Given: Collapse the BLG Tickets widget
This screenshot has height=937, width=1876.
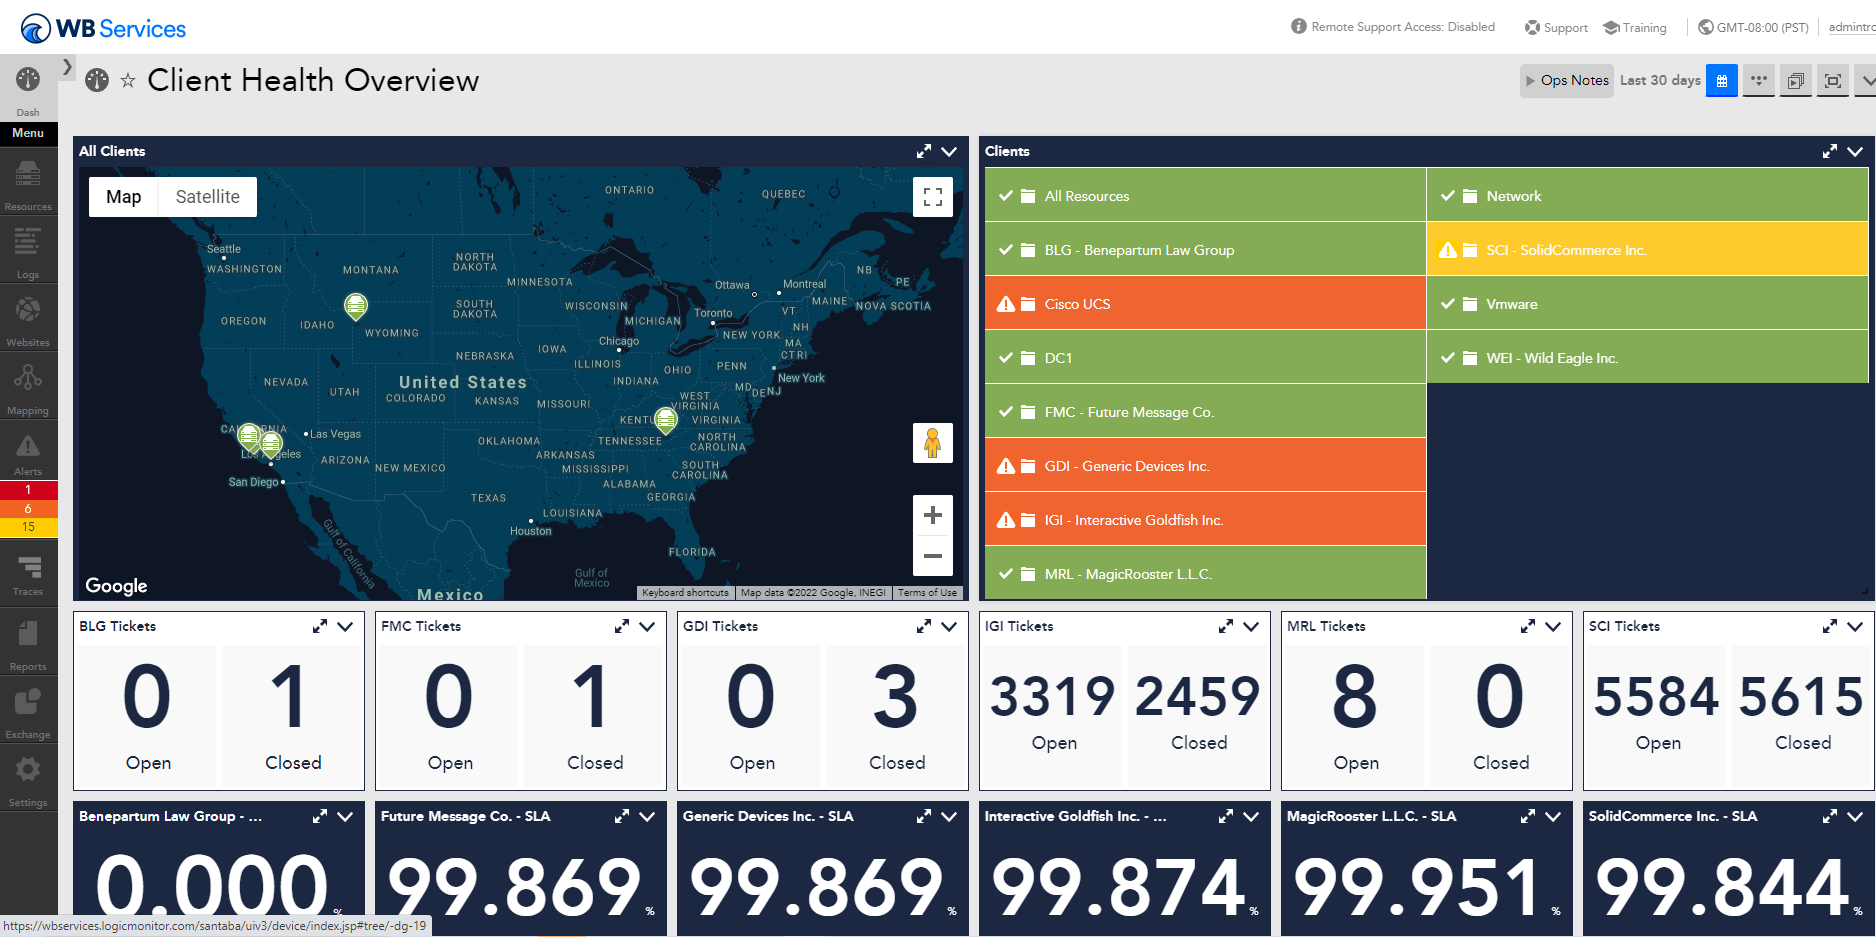Looking at the screenshot, I should click(x=346, y=627).
